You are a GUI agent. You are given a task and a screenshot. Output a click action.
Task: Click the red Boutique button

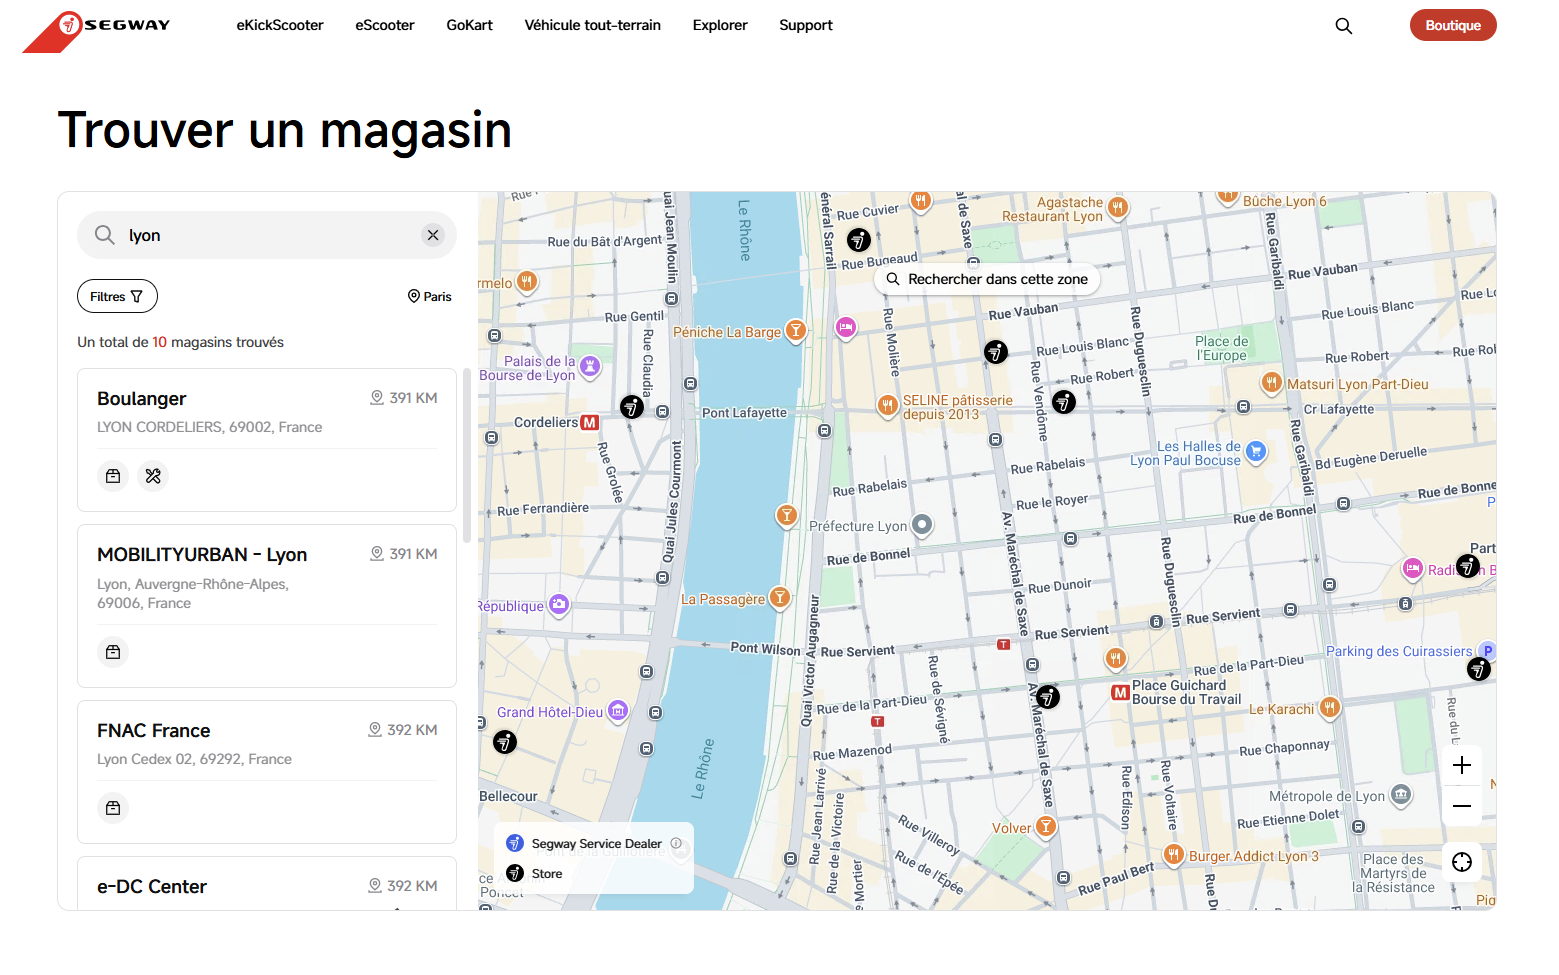[1453, 25]
